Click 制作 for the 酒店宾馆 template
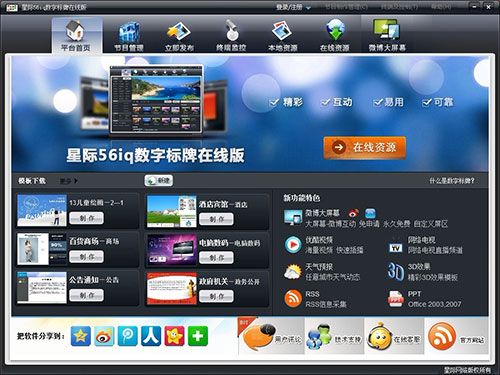Image resolution: width=500 pixels, height=375 pixels. (216, 219)
